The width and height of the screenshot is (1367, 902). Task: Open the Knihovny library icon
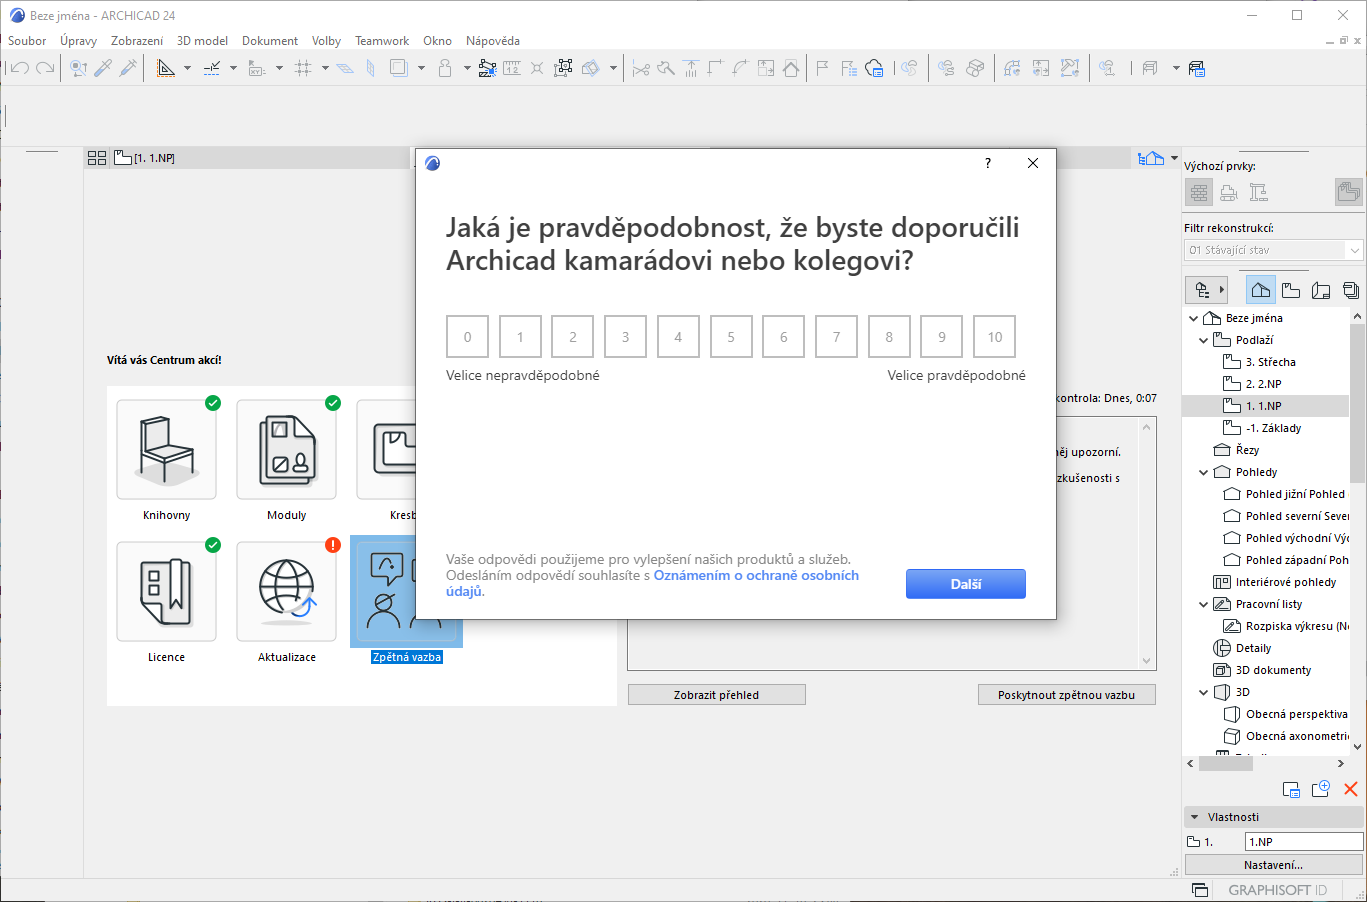(166, 449)
